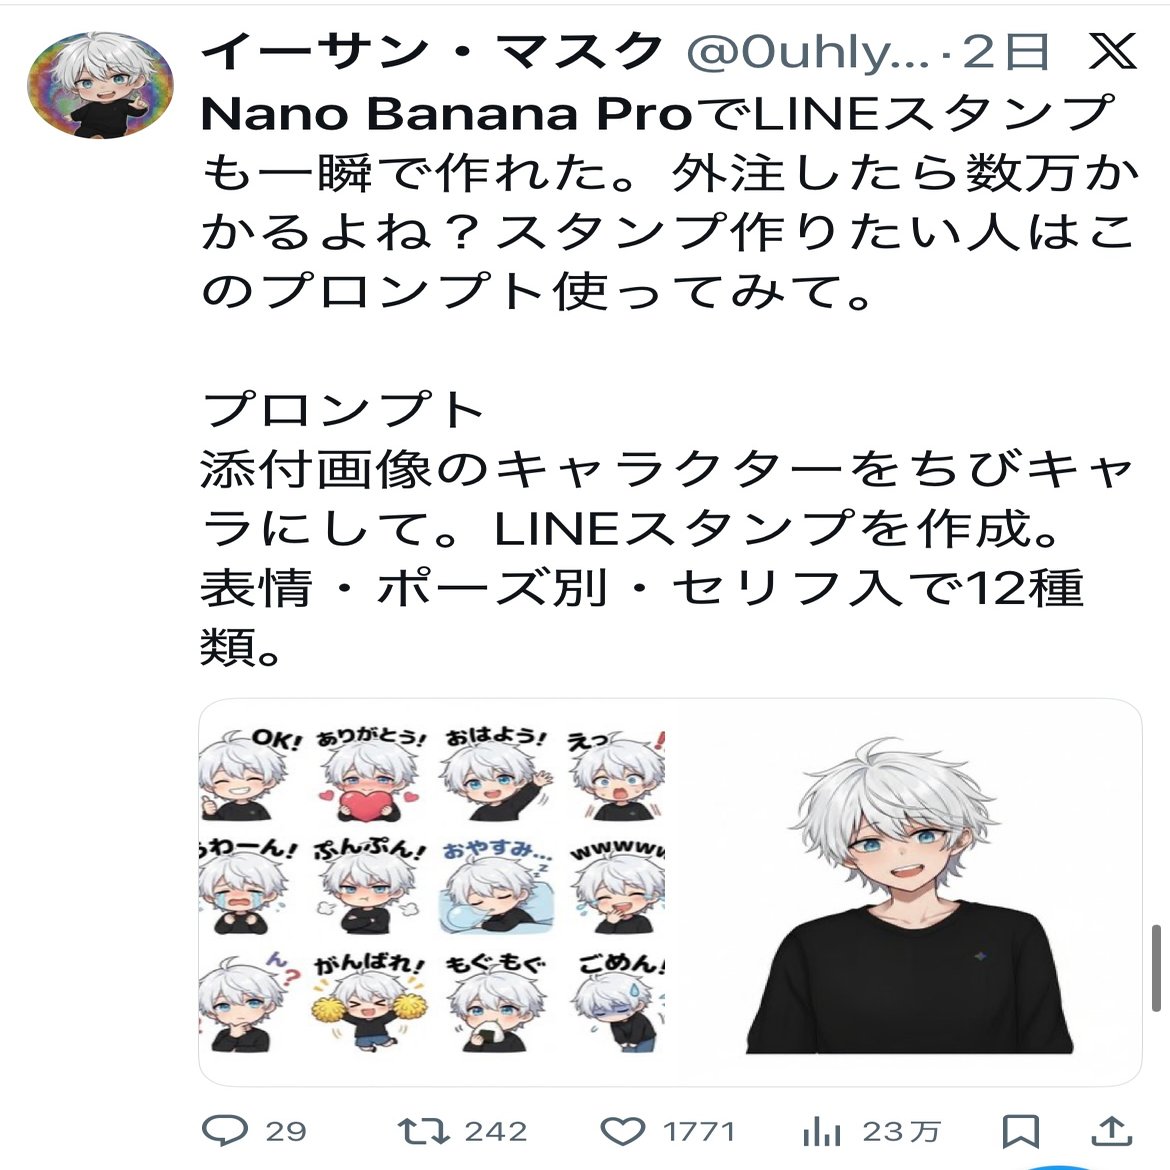1170x1170 pixels.
Task: Click the reply count 29
Action: 287,1132
